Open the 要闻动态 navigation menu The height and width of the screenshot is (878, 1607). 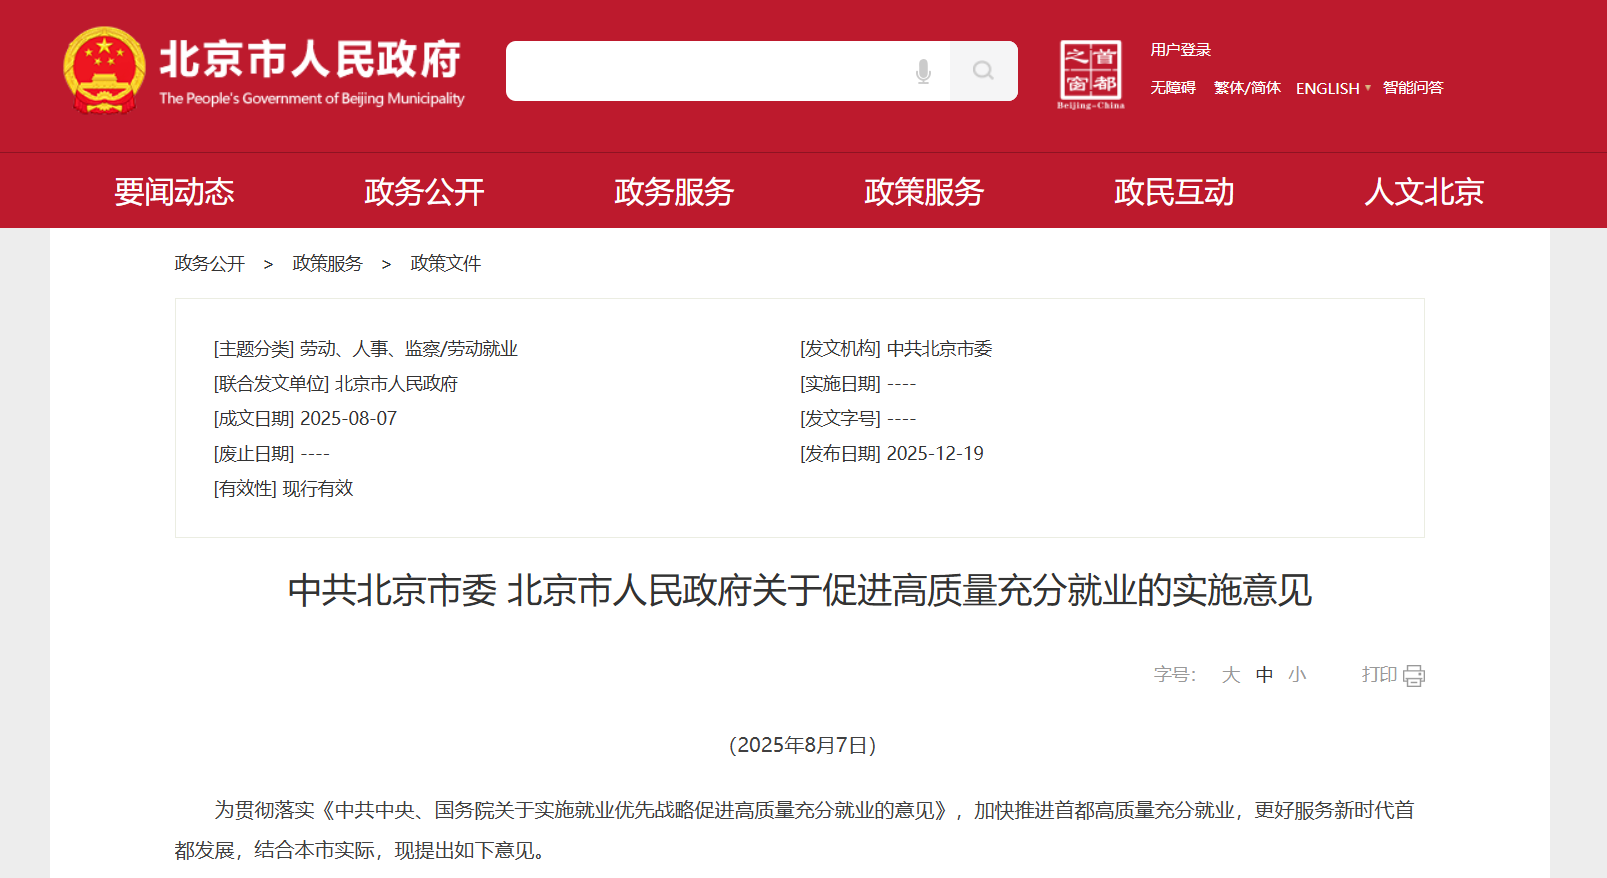tap(174, 191)
